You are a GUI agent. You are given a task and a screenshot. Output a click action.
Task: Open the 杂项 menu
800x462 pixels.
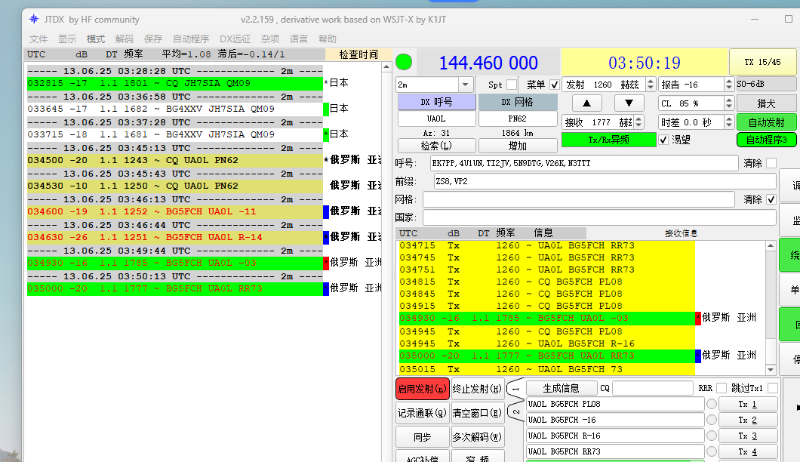(270, 39)
